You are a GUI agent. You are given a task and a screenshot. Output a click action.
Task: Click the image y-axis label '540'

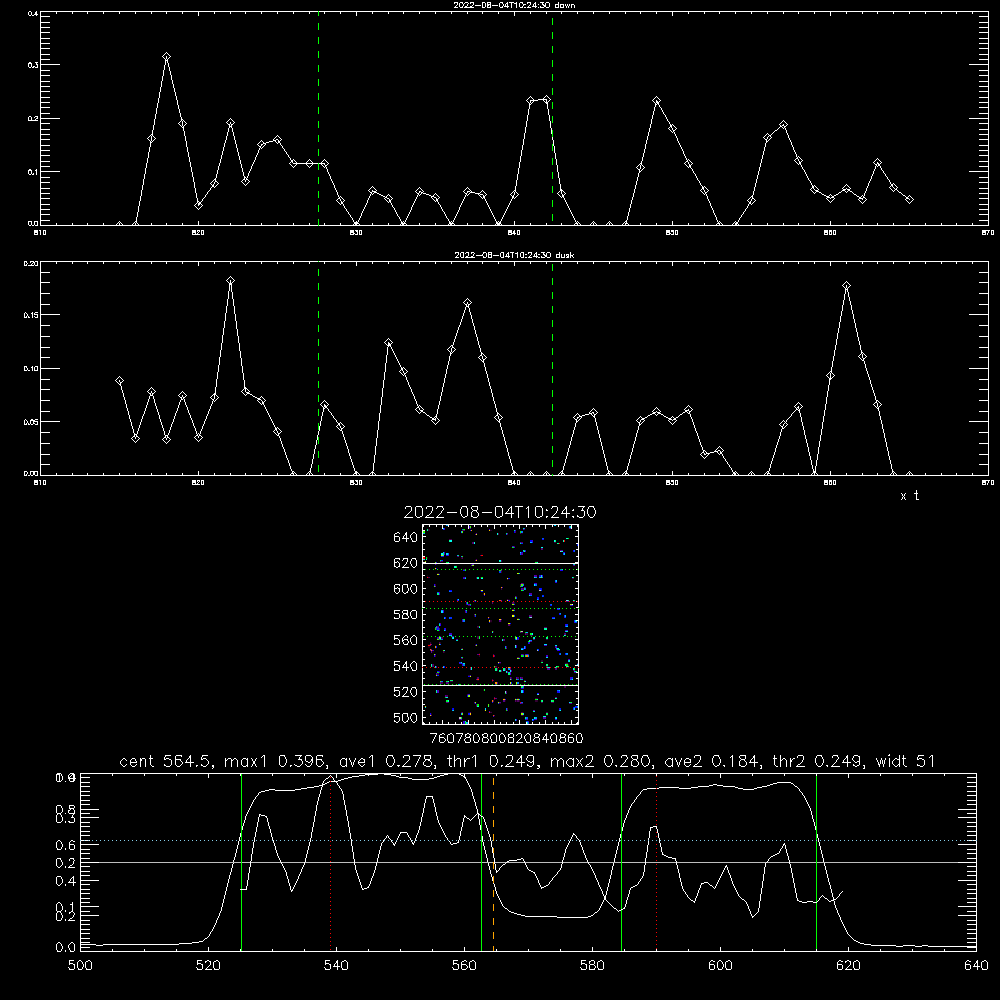coord(406,666)
